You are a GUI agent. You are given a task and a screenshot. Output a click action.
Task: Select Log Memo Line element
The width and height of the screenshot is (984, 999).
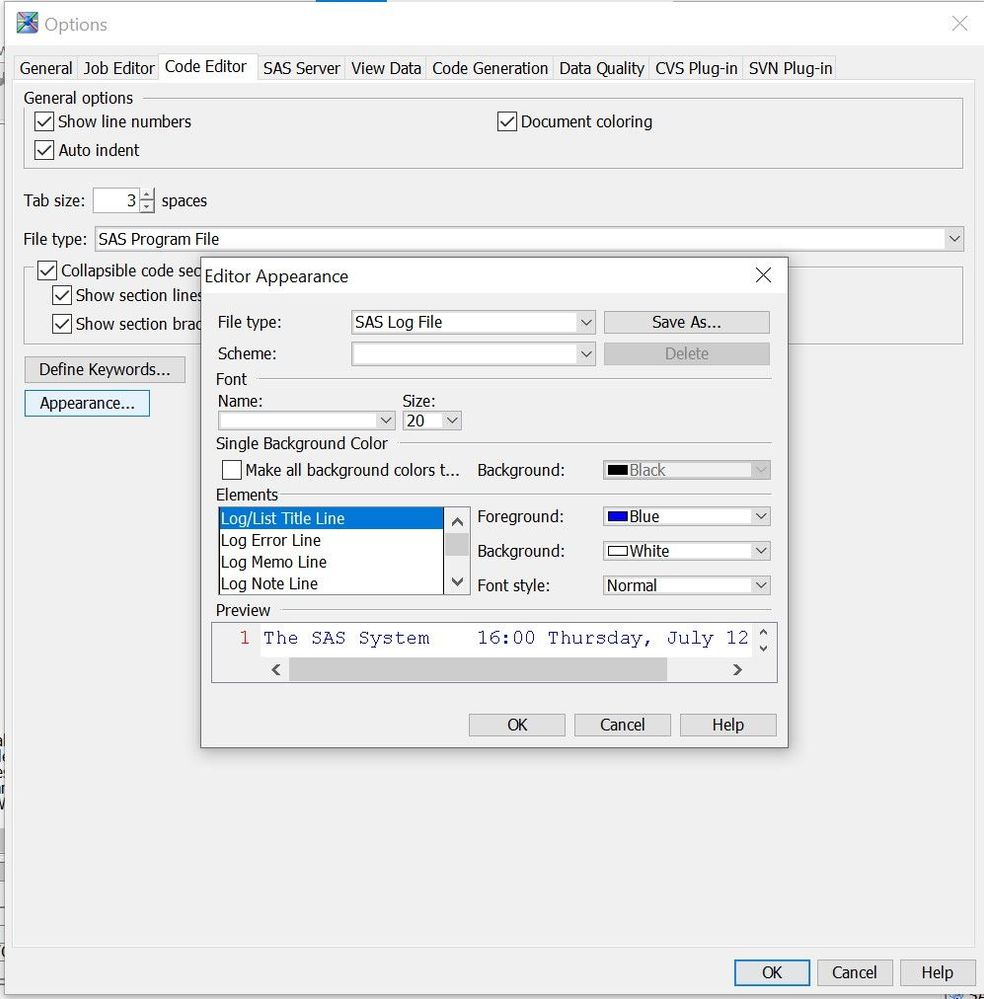coord(331,562)
